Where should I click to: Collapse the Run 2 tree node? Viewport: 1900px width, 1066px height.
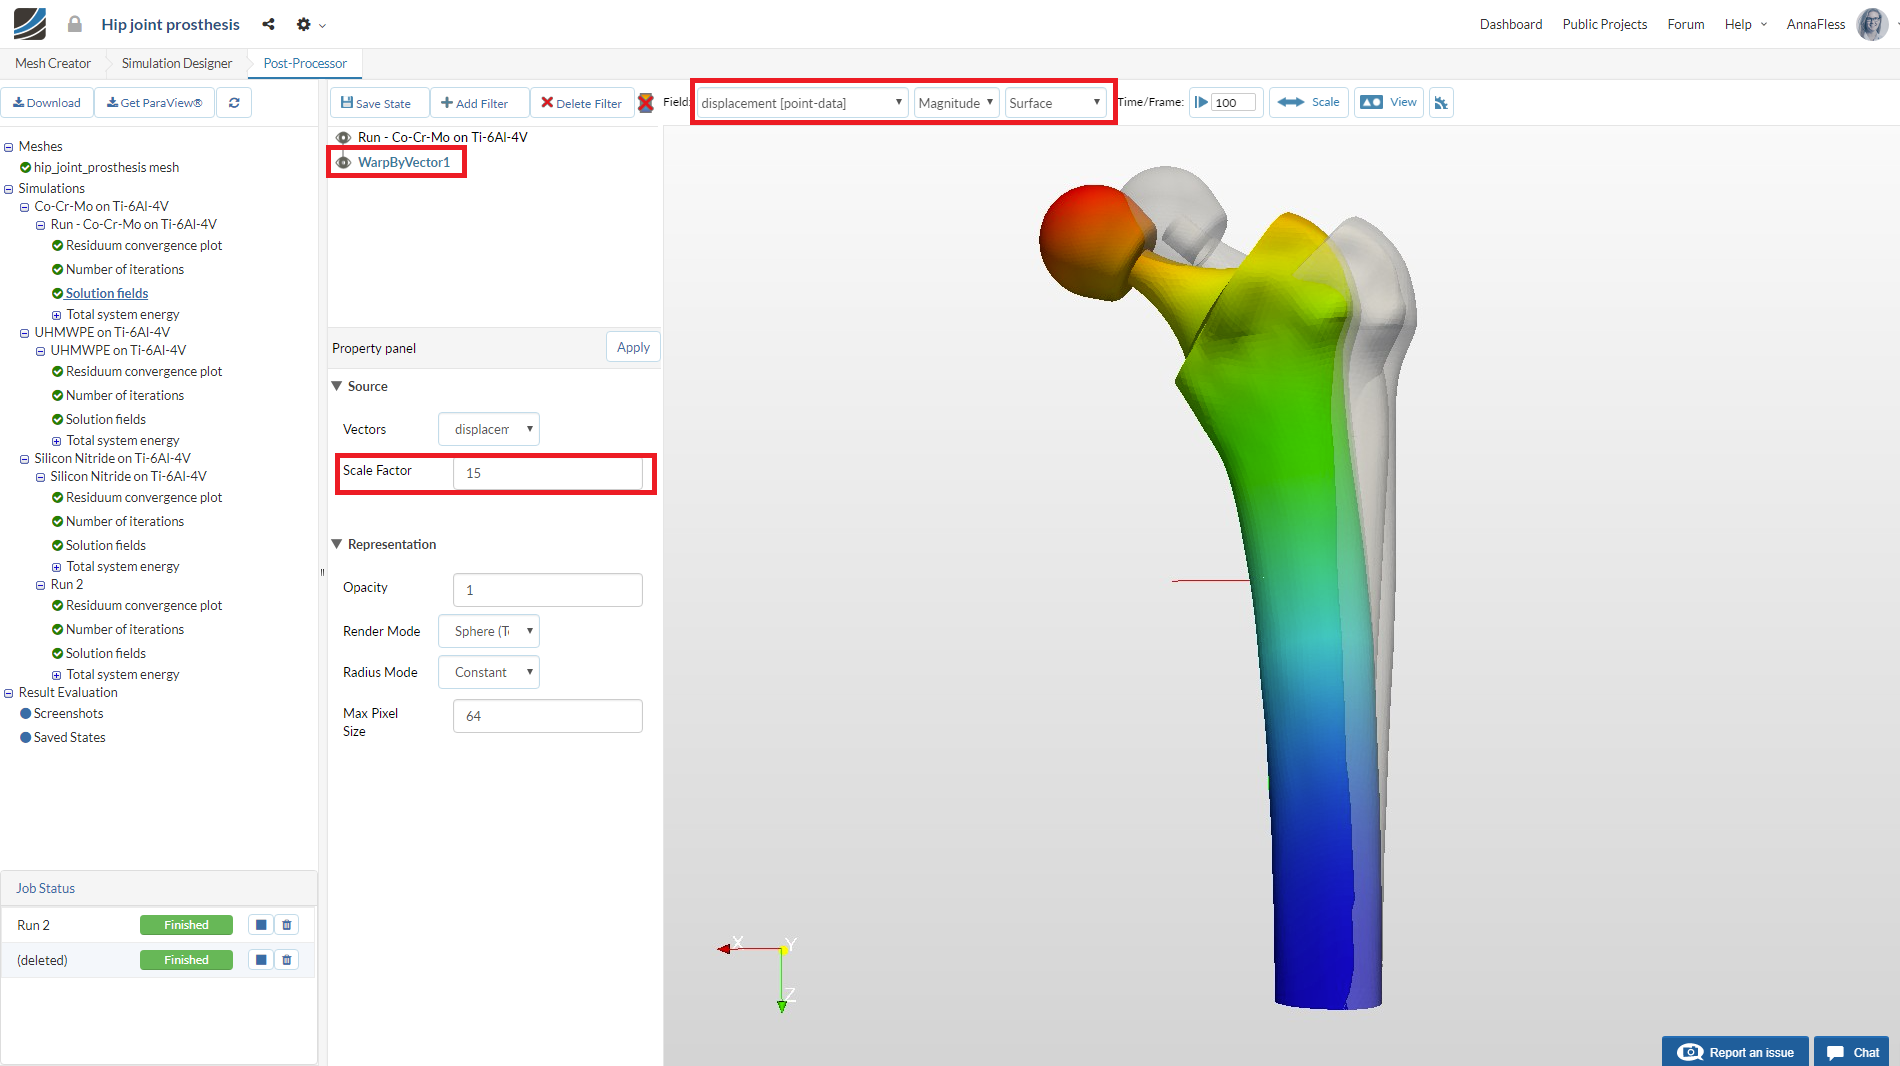(x=41, y=585)
